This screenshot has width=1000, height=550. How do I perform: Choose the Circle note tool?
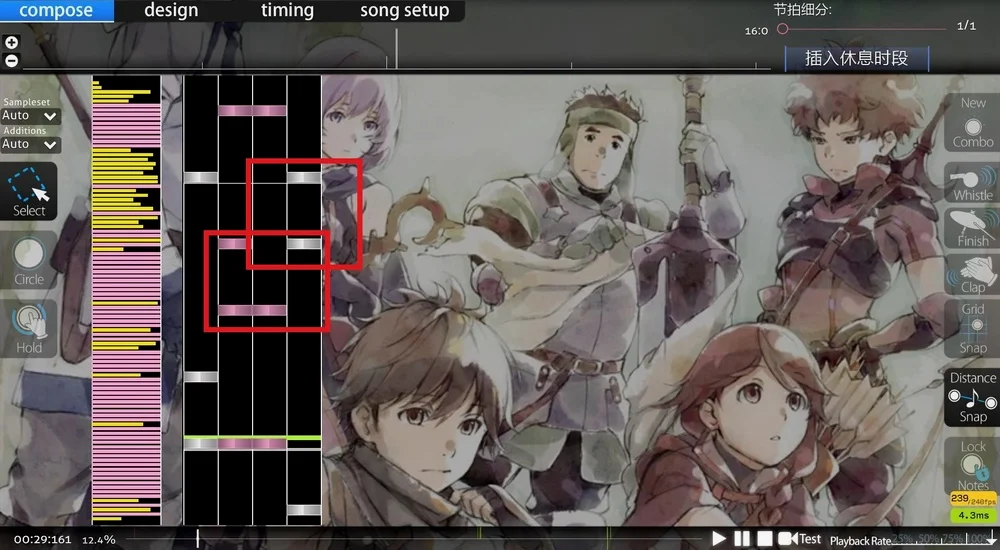click(29, 262)
